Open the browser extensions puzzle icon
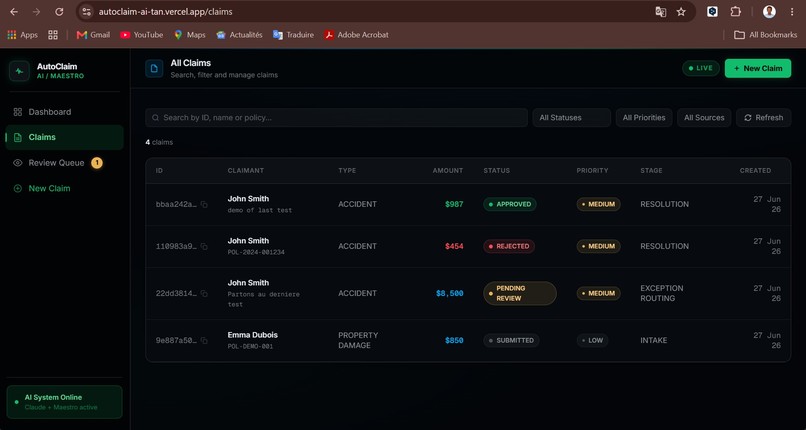Image resolution: width=806 pixels, height=430 pixels. [736, 12]
